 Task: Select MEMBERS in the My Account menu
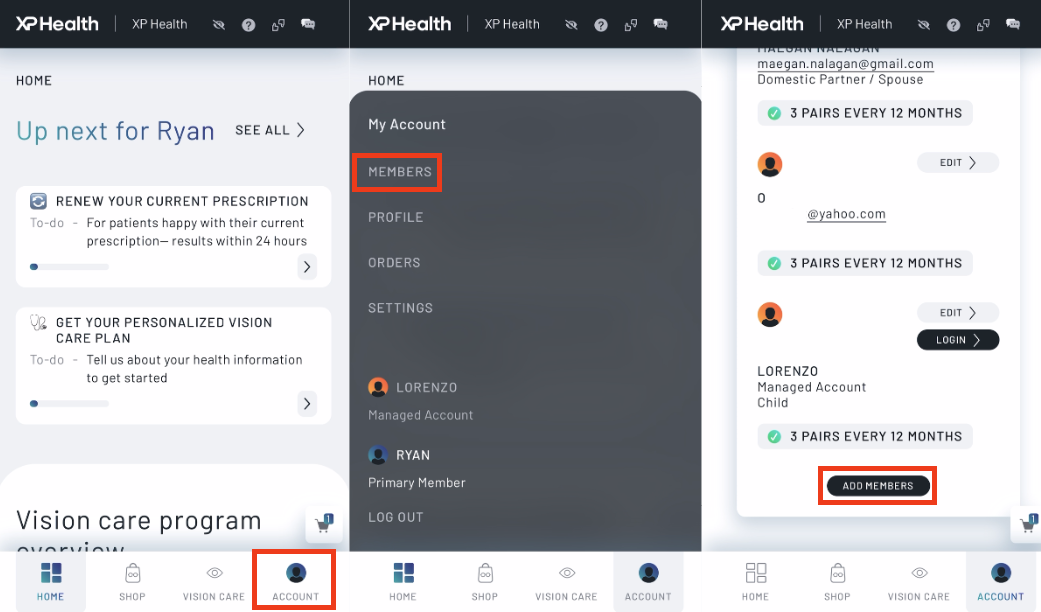(x=396, y=172)
